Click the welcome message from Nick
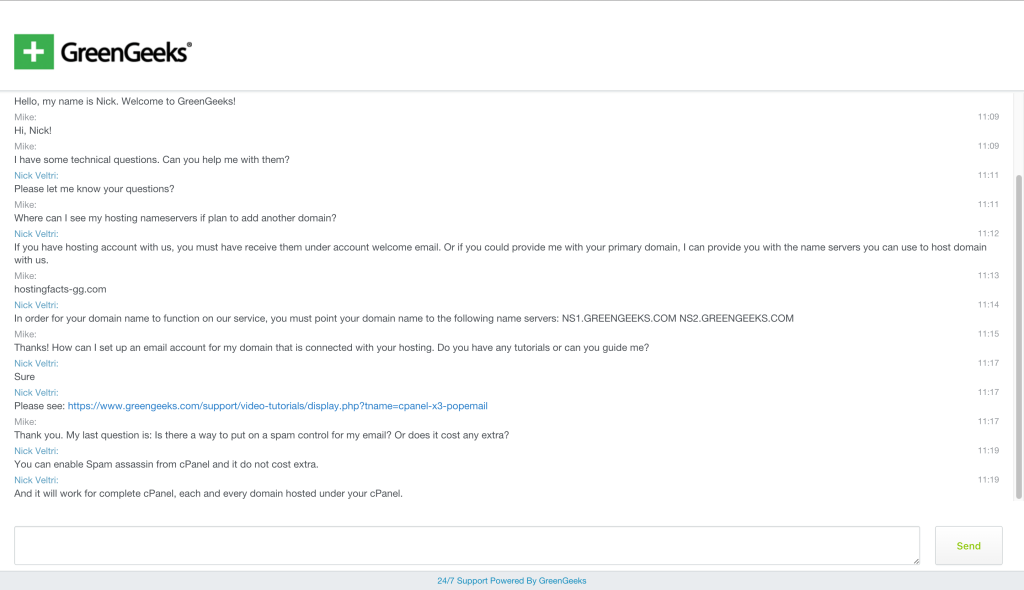 pos(125,101)
